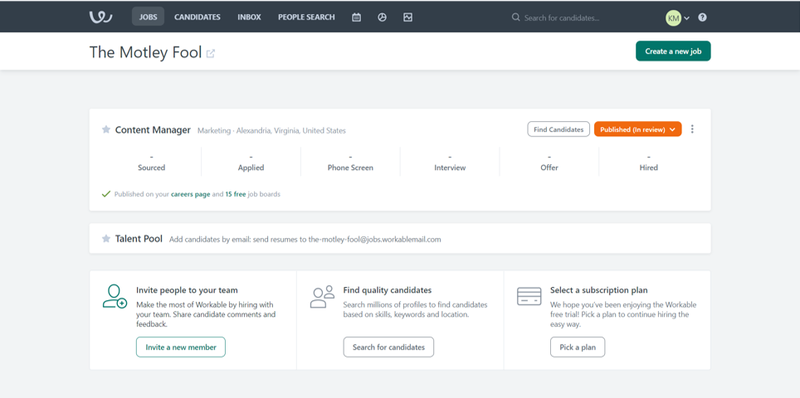Click the Select a subscription plan heading

click(x=599, y=290)
